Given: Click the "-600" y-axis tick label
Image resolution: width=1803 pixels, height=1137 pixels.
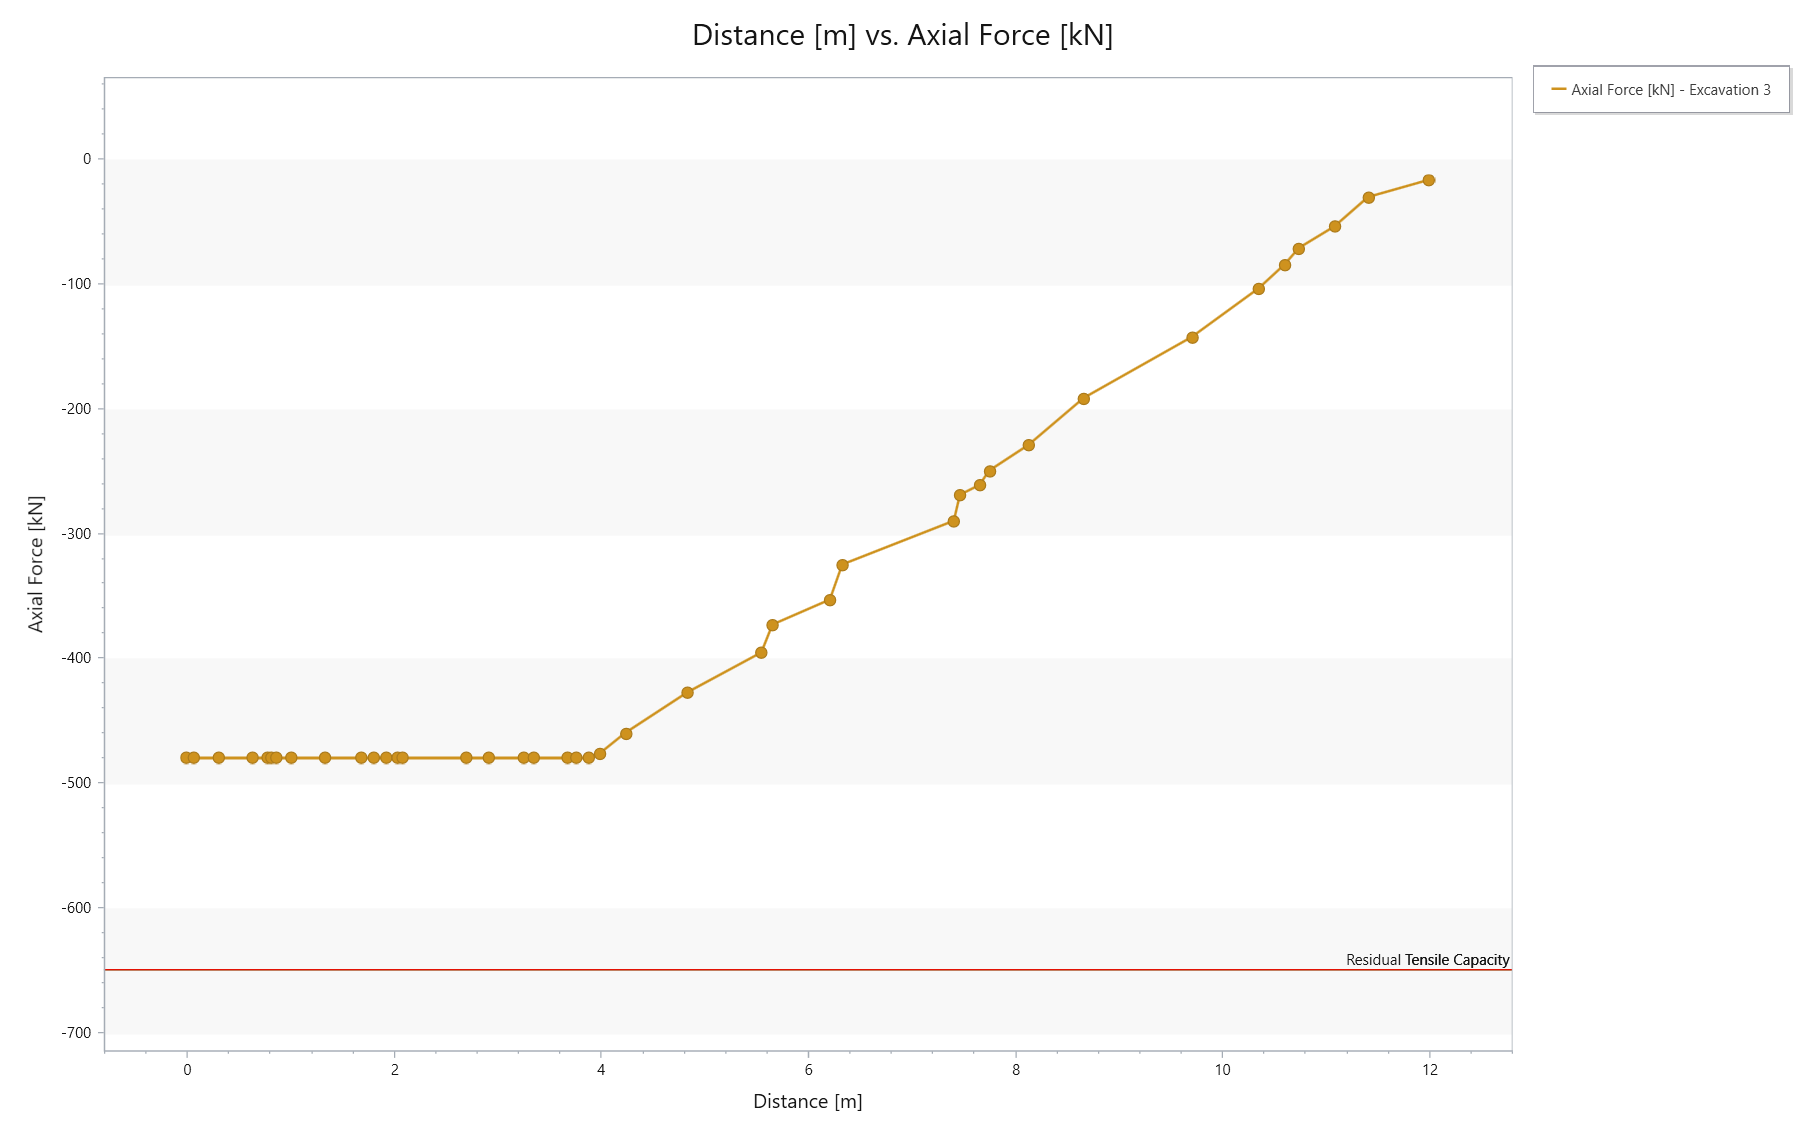Looking at the screenshot, I should (x=76, y=908).
